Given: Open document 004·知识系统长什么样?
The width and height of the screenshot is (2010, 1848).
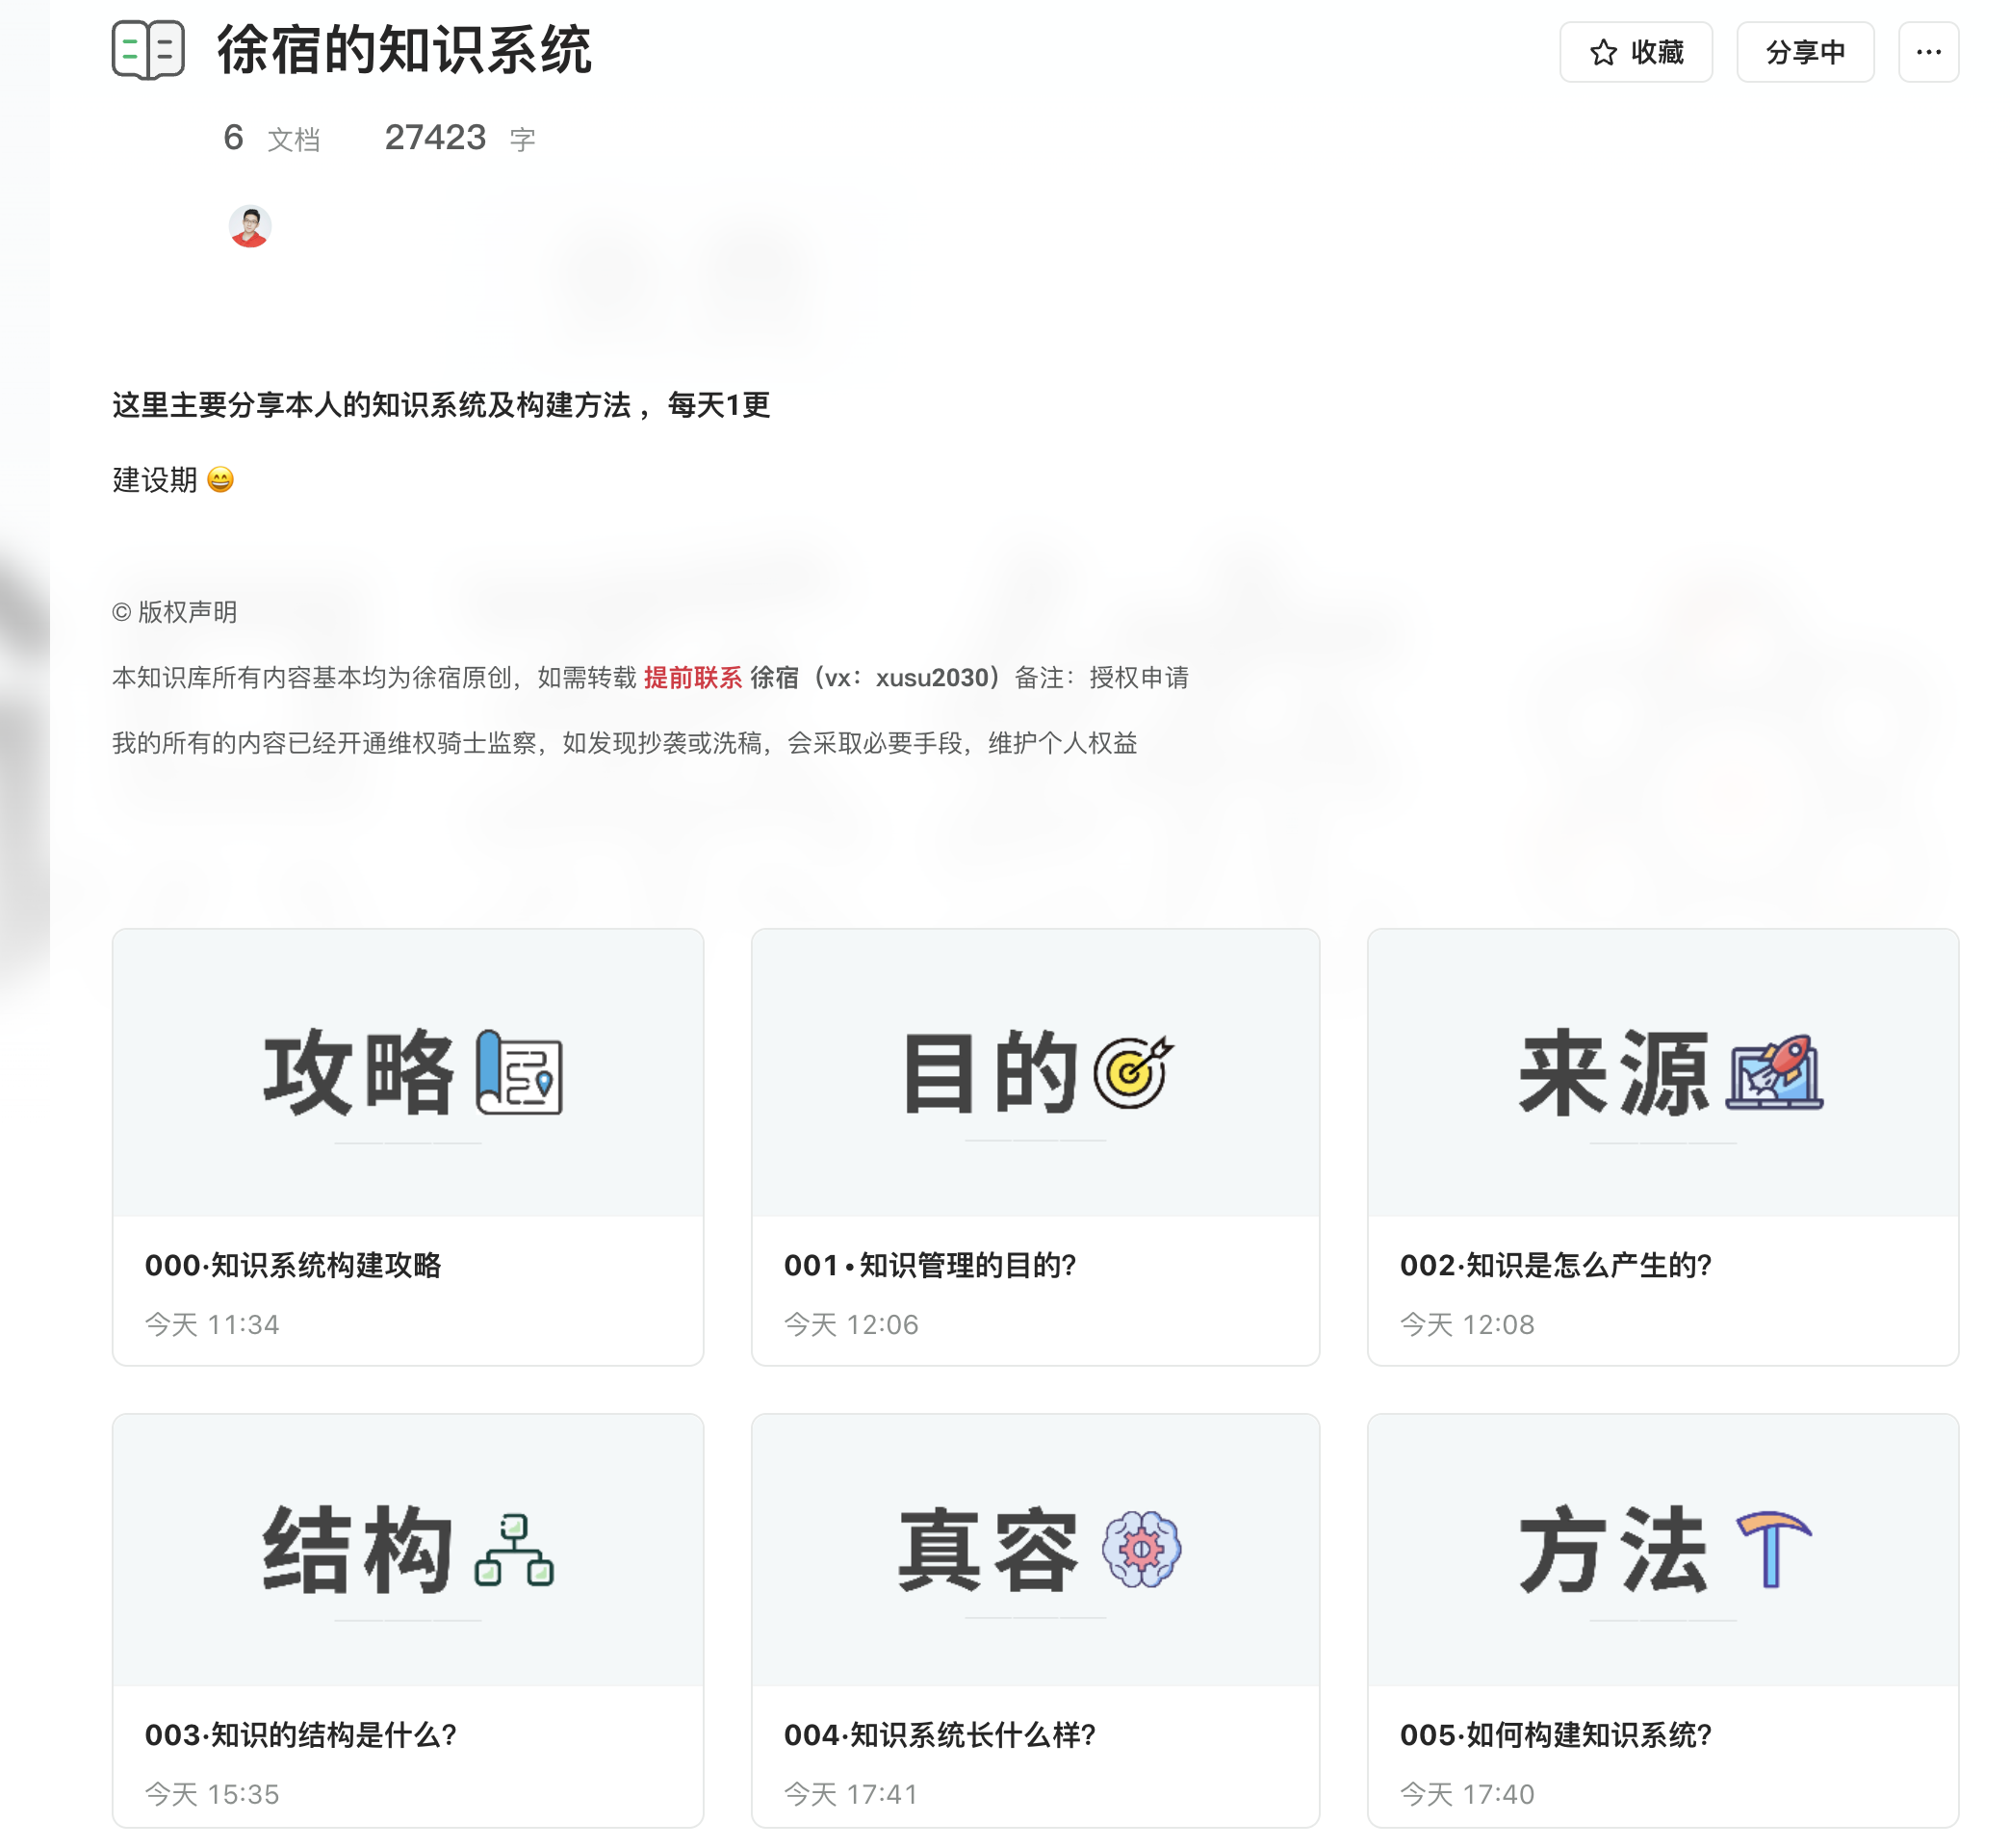Looking at the screenshot, I should (x=939, y=1734).
